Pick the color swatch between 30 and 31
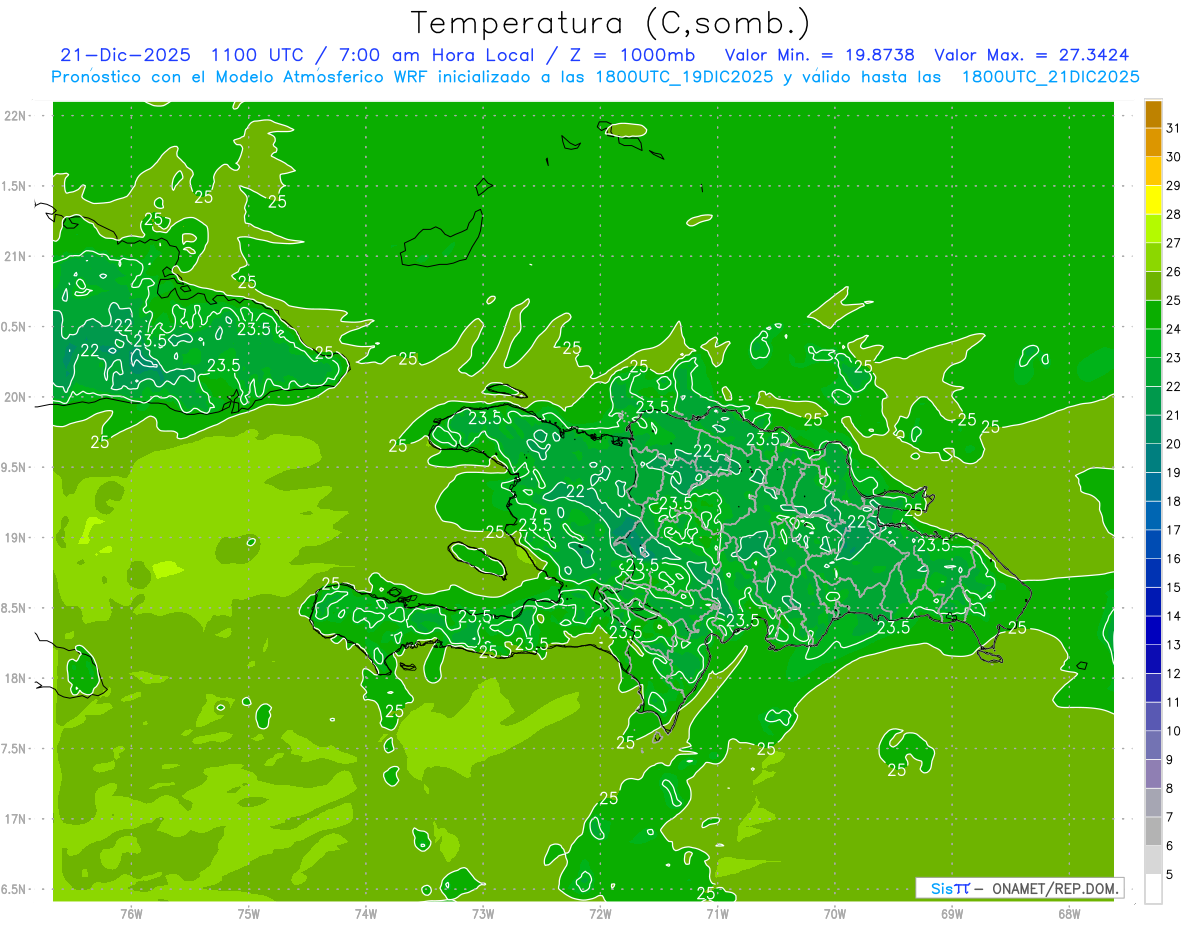1200x927 pixels. [1153, 143]
